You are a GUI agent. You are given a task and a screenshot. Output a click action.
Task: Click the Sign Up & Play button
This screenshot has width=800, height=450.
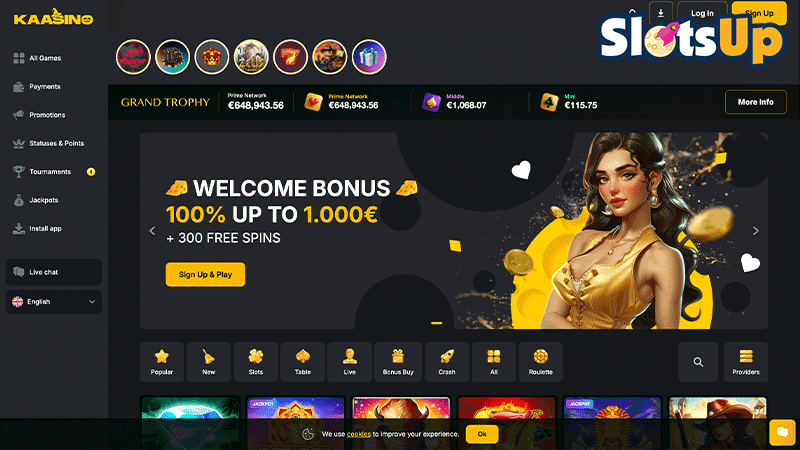[x=205, y=274]
